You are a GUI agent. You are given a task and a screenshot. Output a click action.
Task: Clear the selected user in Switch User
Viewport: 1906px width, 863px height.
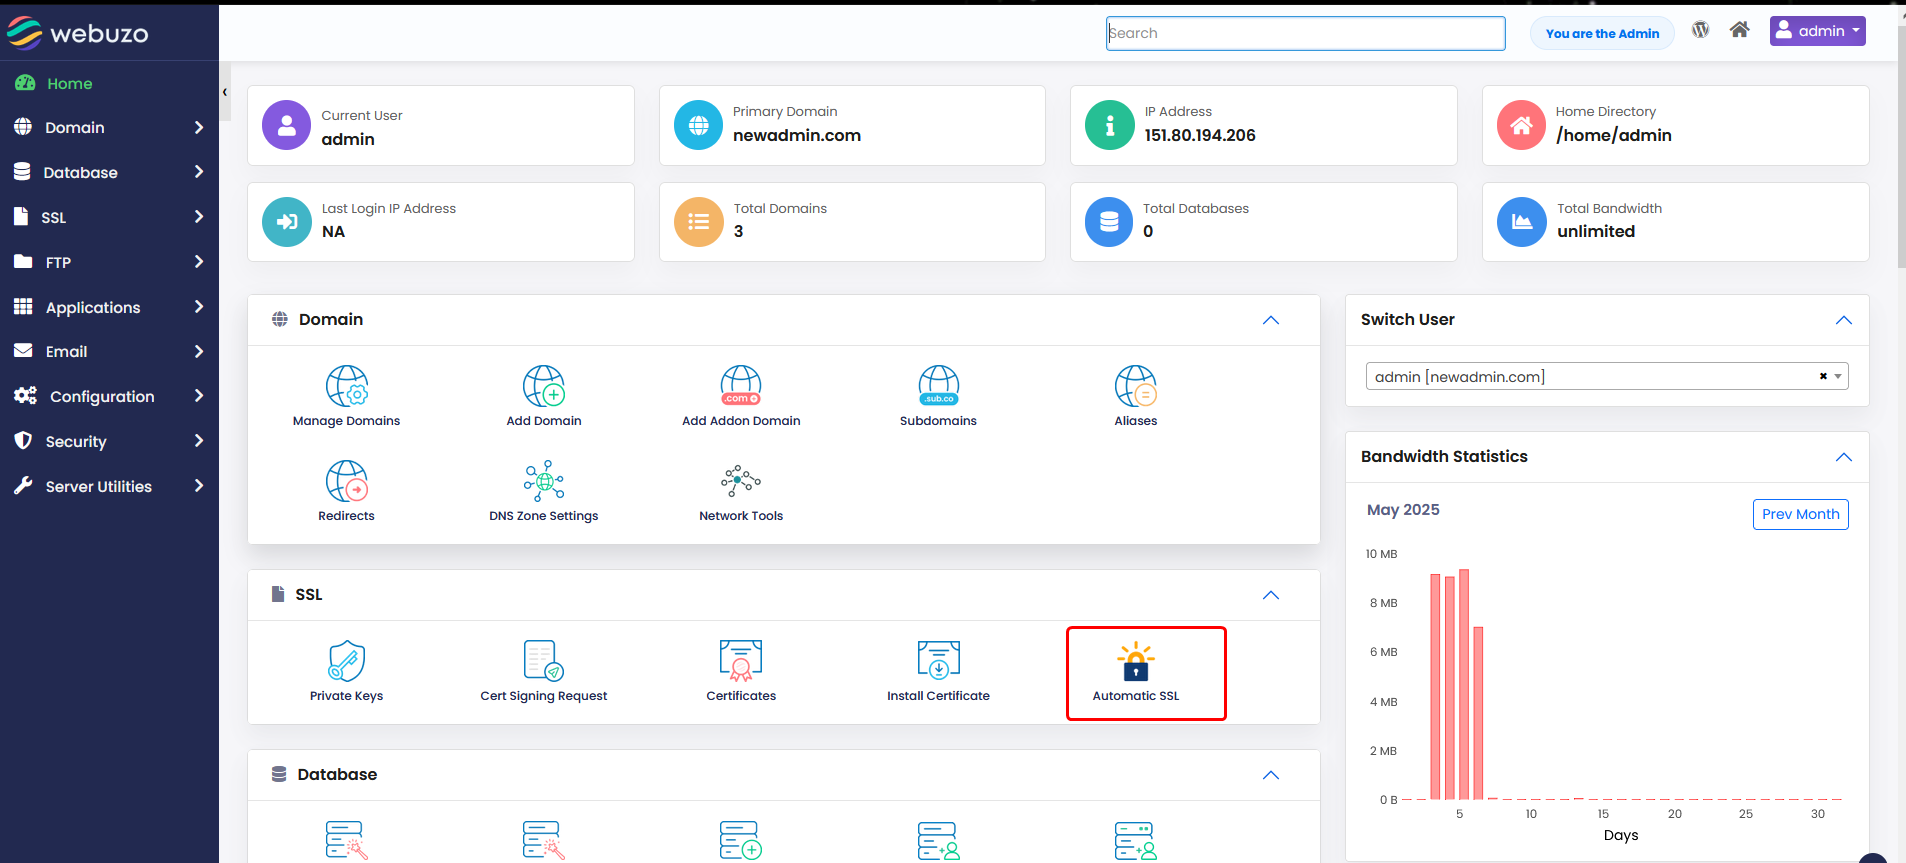point(1823,377)
